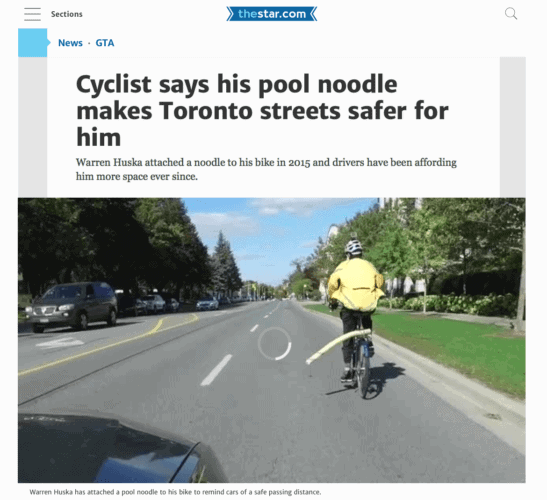Screen dimensions: 547x500
Task: Click the cyclist's yellow jacket in the photo
Action: coord(356,285)
